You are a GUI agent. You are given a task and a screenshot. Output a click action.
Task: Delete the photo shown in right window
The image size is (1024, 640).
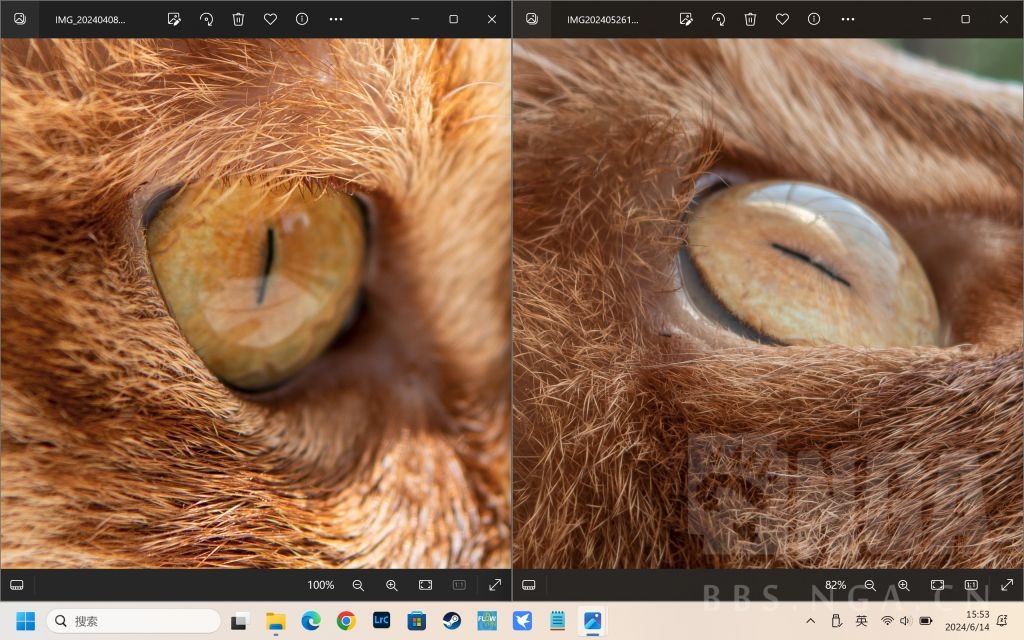coord(750,19)
